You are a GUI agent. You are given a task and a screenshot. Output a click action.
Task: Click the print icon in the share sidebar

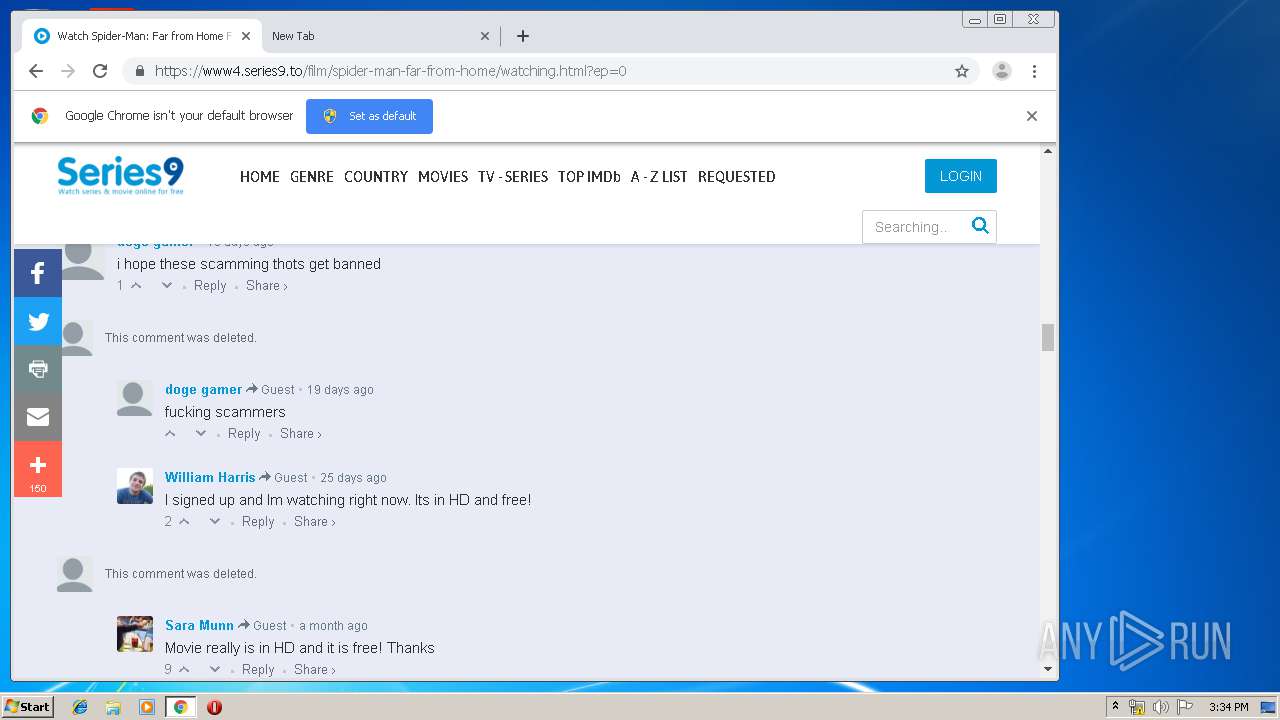(x=38, y=369)
